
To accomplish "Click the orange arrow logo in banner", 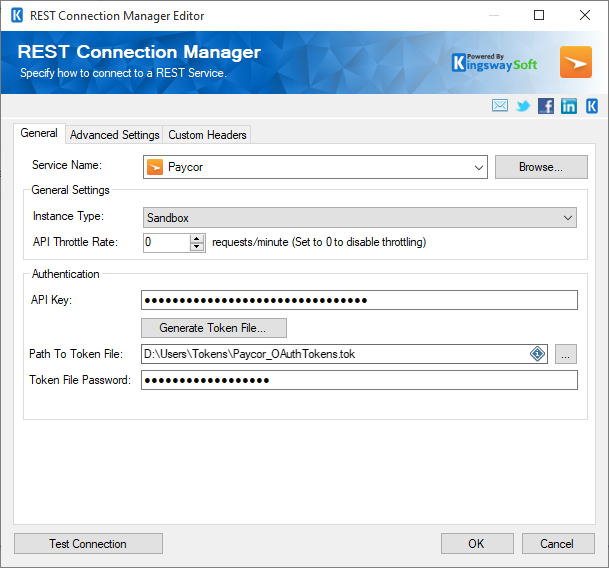I will pyautogui.click(x=576, y=62).
